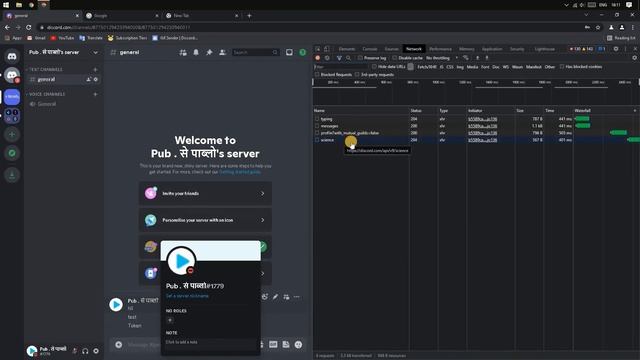Click the Download Apps icon in sidebar
Viewport: 640px width, 360px height.
(12, 175)
